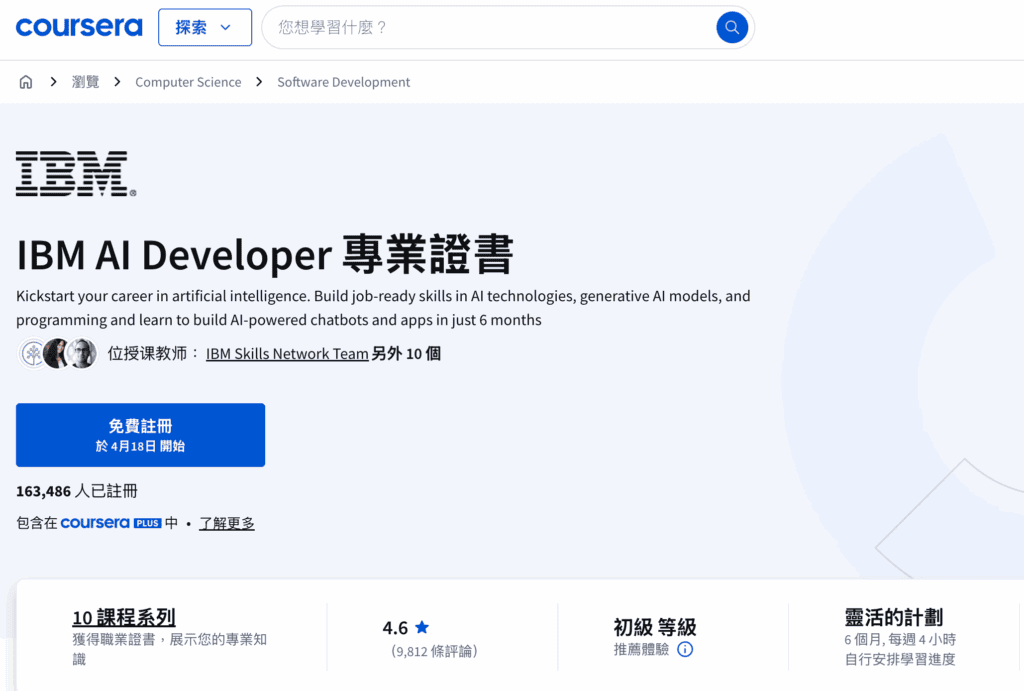Click the Coursera logo
Viewport: 1024px width, 691px height.
point(79,27)
